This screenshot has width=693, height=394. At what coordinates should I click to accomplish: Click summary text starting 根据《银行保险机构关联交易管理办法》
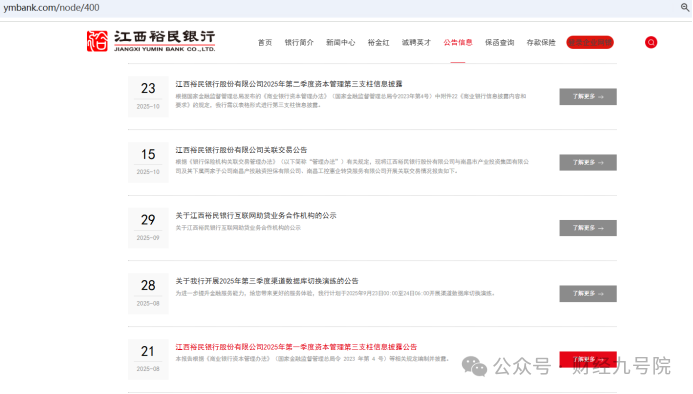coord(352,166)
